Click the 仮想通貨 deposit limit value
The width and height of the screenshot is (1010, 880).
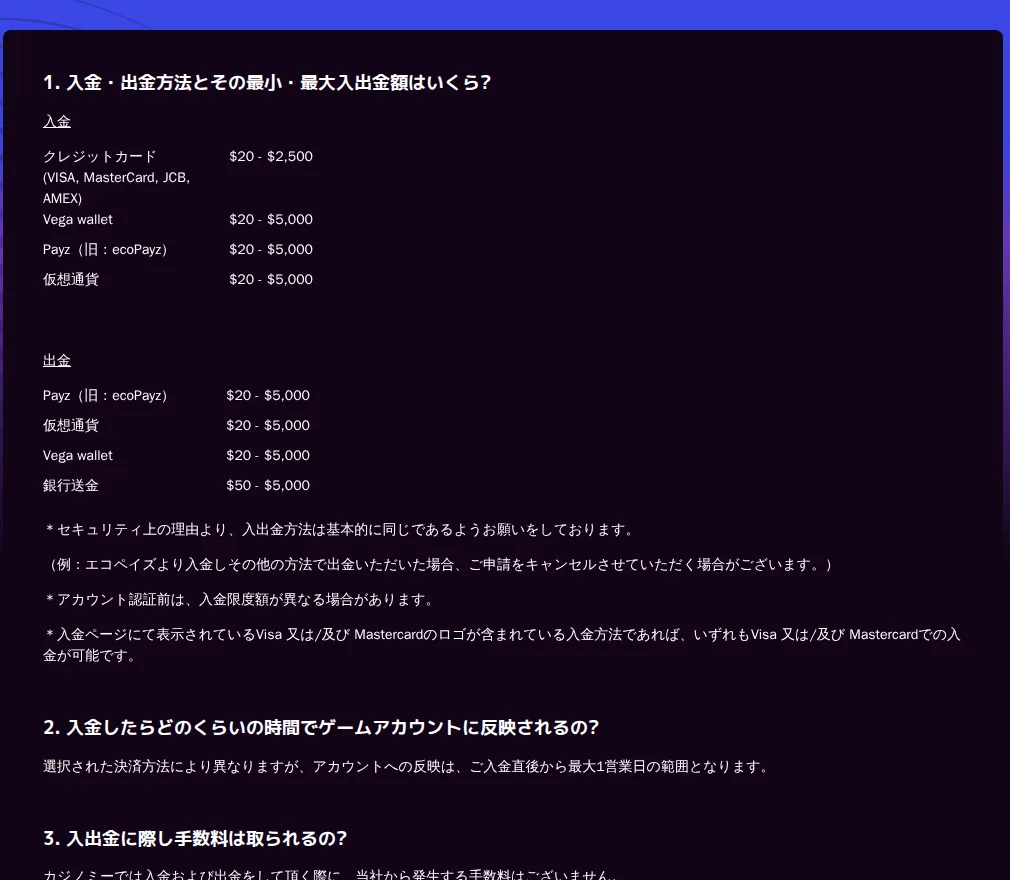[x=271, y=280]
